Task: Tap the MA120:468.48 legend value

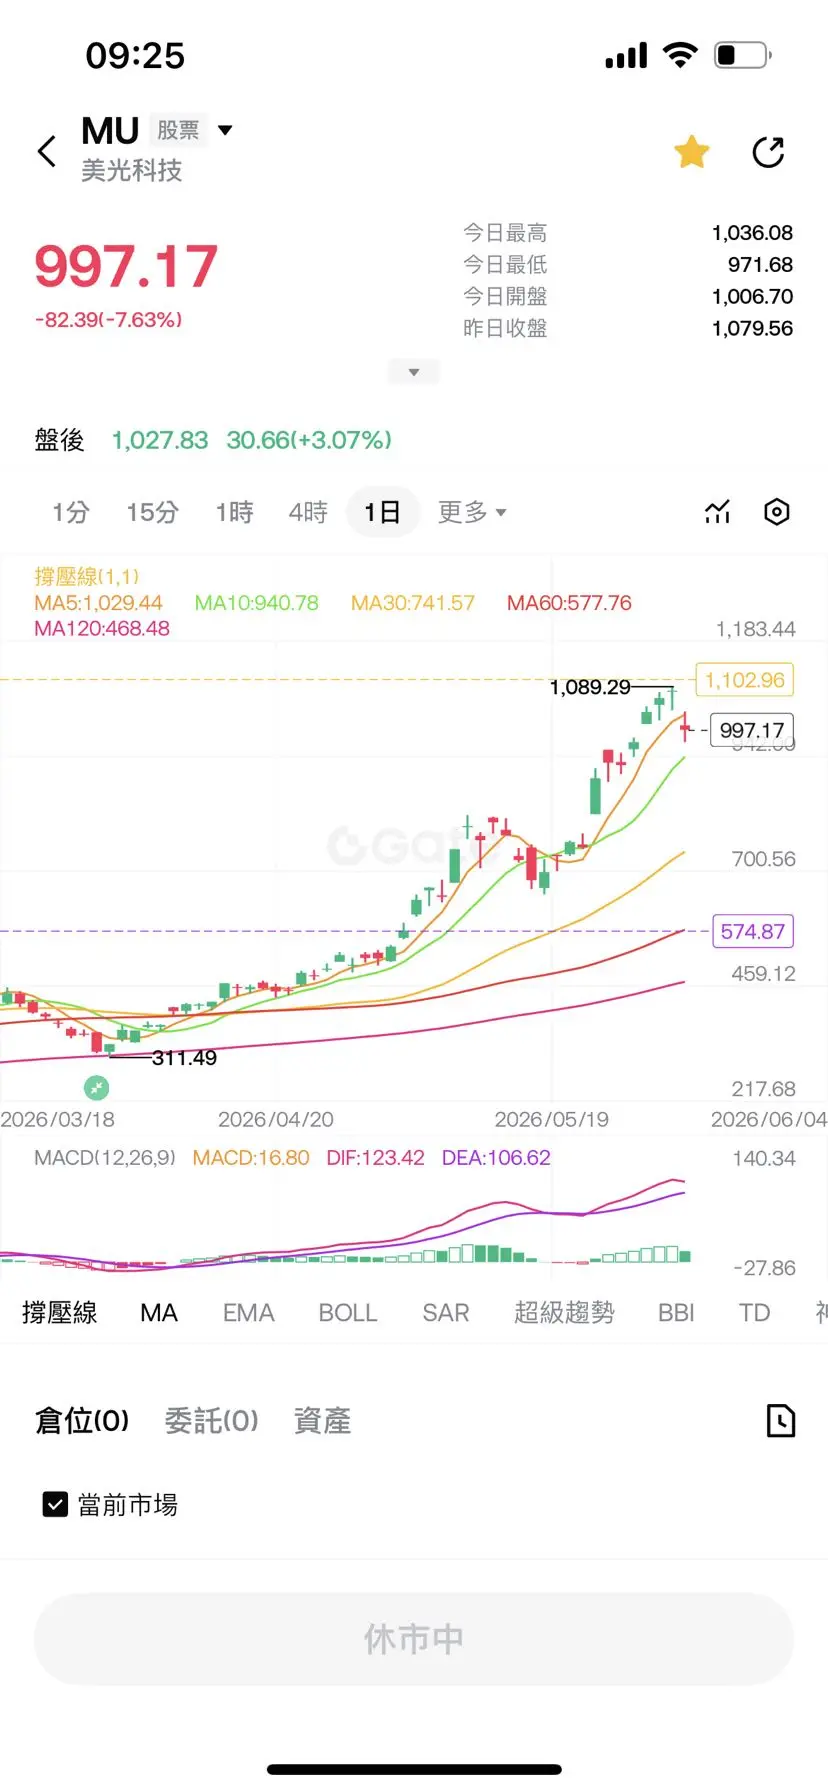Action: click(x=102, y=629)
